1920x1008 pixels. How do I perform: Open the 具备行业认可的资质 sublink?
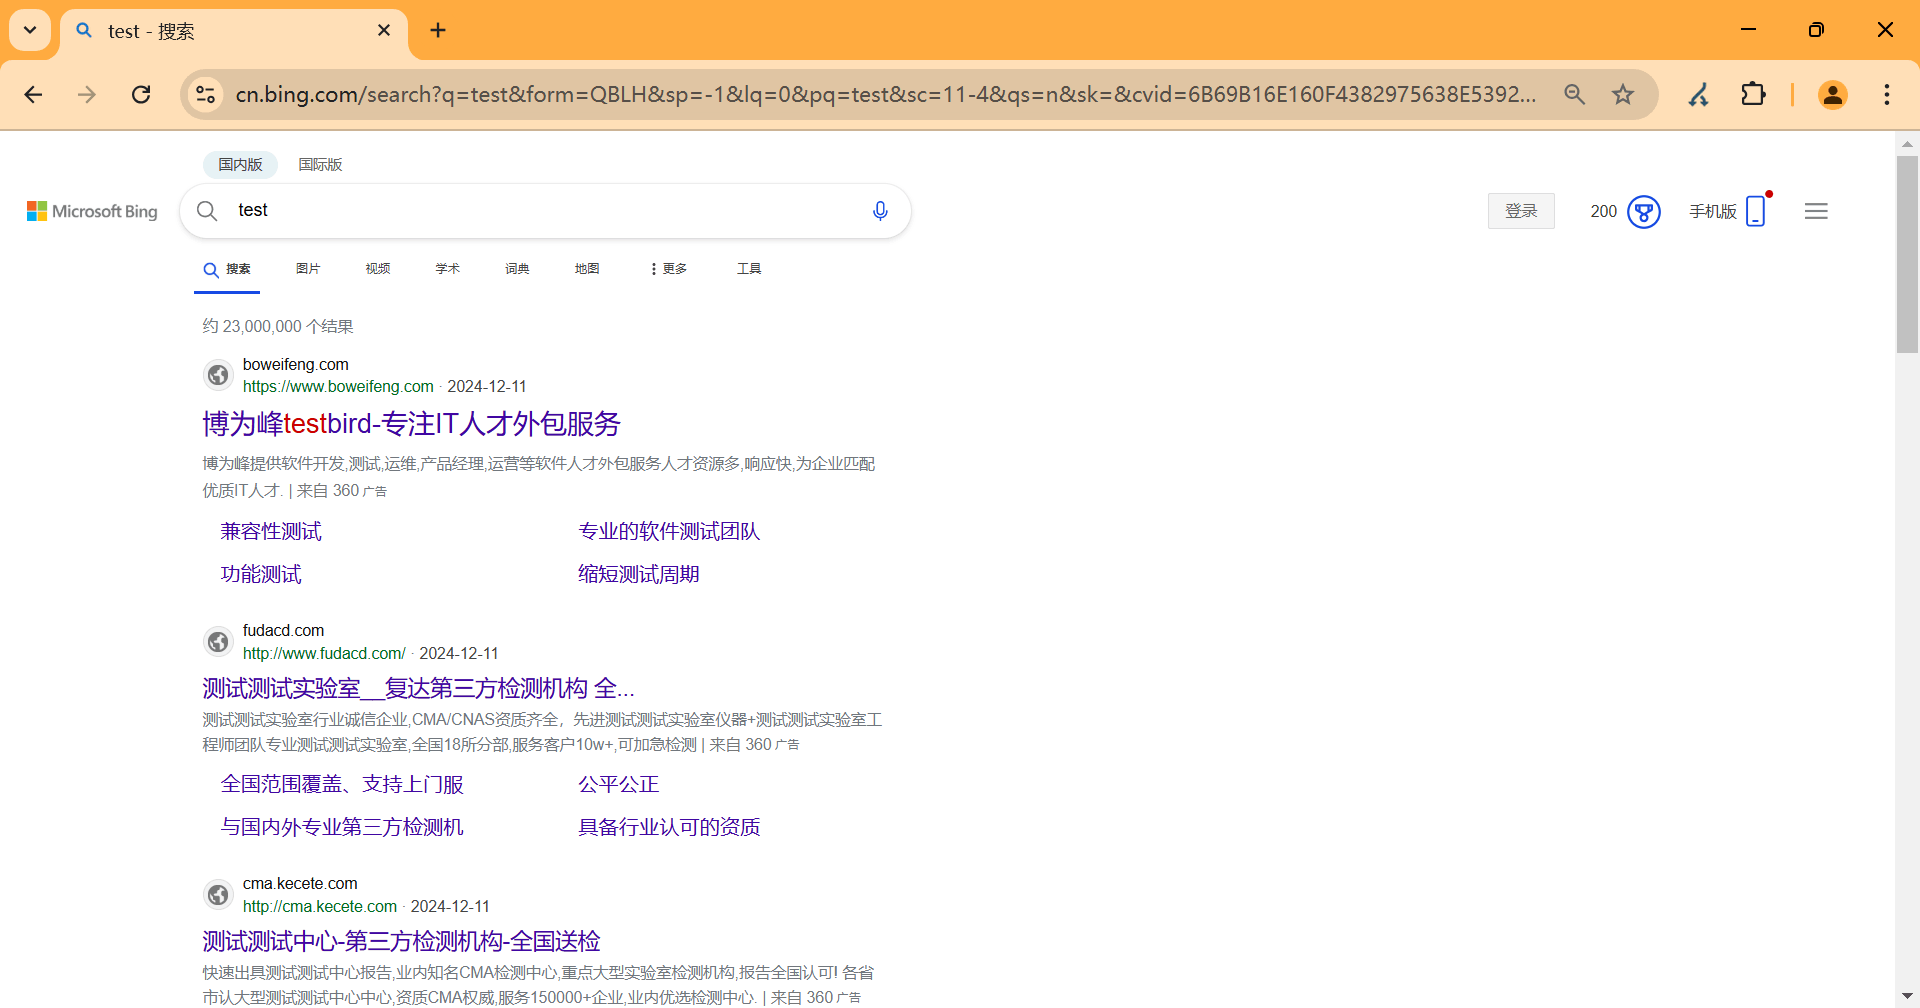669,827
